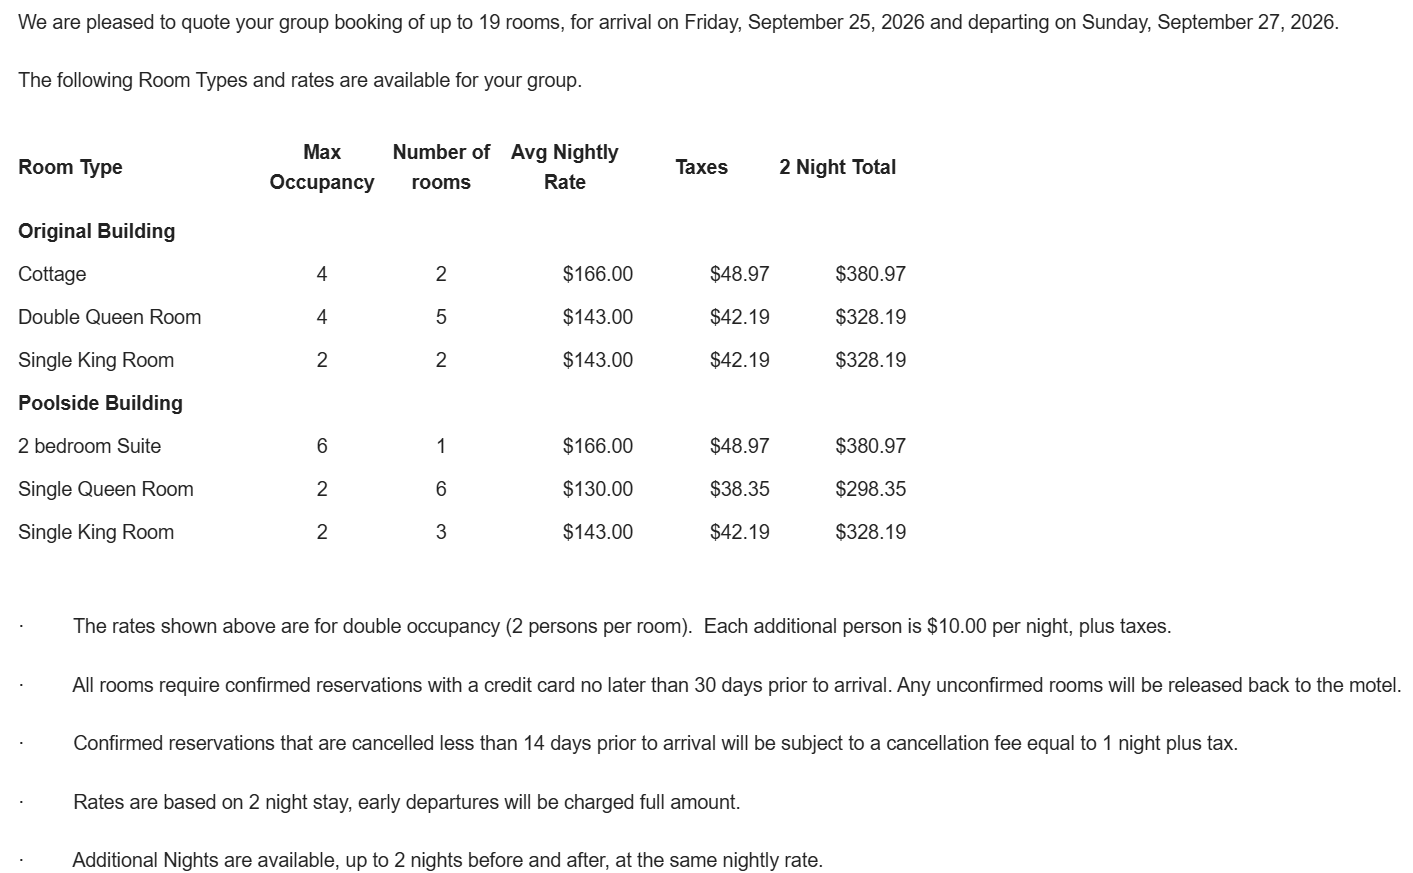Click the Taxes column header
Viewport: 1413px width, 873px height.
tap(702, 167)
